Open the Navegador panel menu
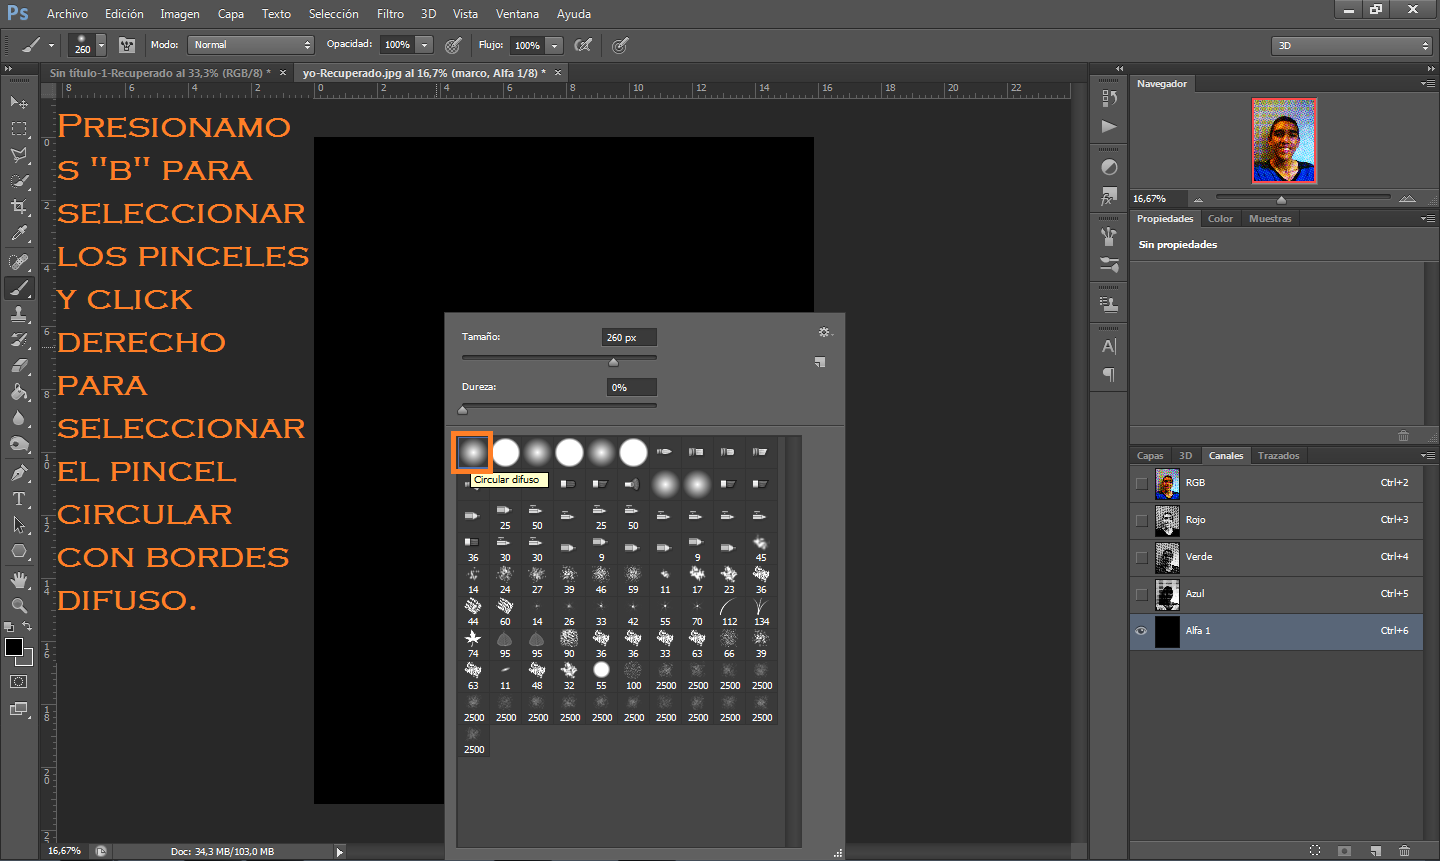 (x=1427, y=84)
